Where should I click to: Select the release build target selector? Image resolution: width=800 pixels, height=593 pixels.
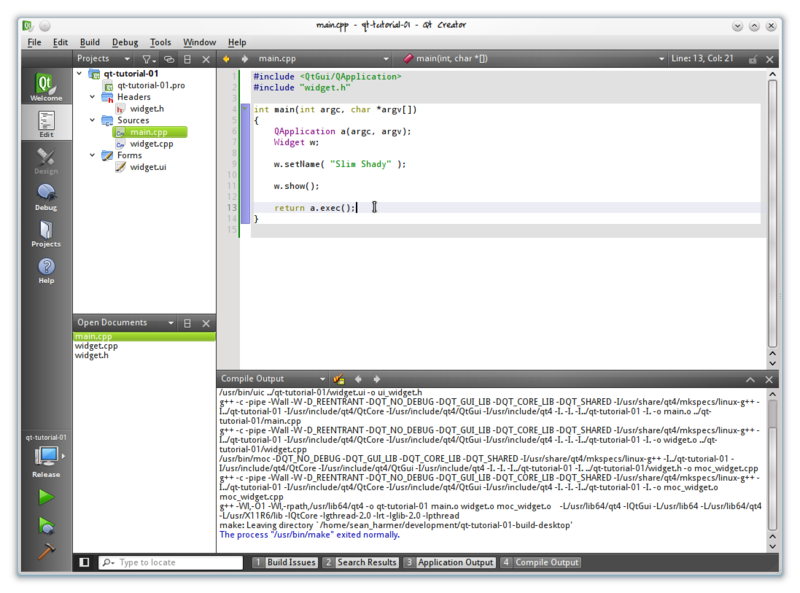click(46, 458)
